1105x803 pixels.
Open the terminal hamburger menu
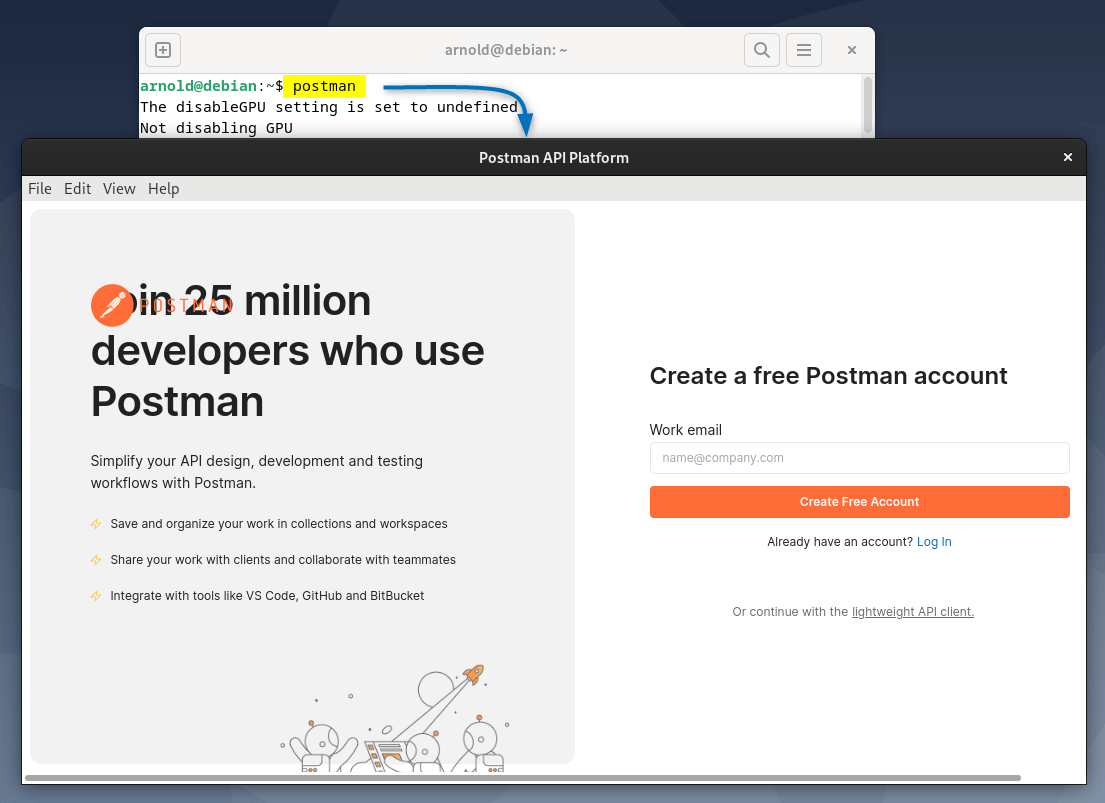[x=803, y=49]
